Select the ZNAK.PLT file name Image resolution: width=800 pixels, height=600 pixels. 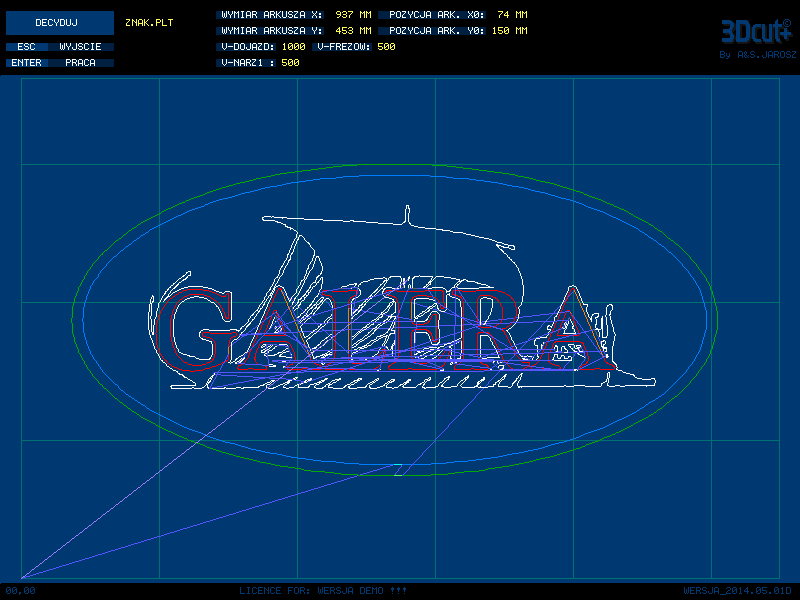(149, 23)
